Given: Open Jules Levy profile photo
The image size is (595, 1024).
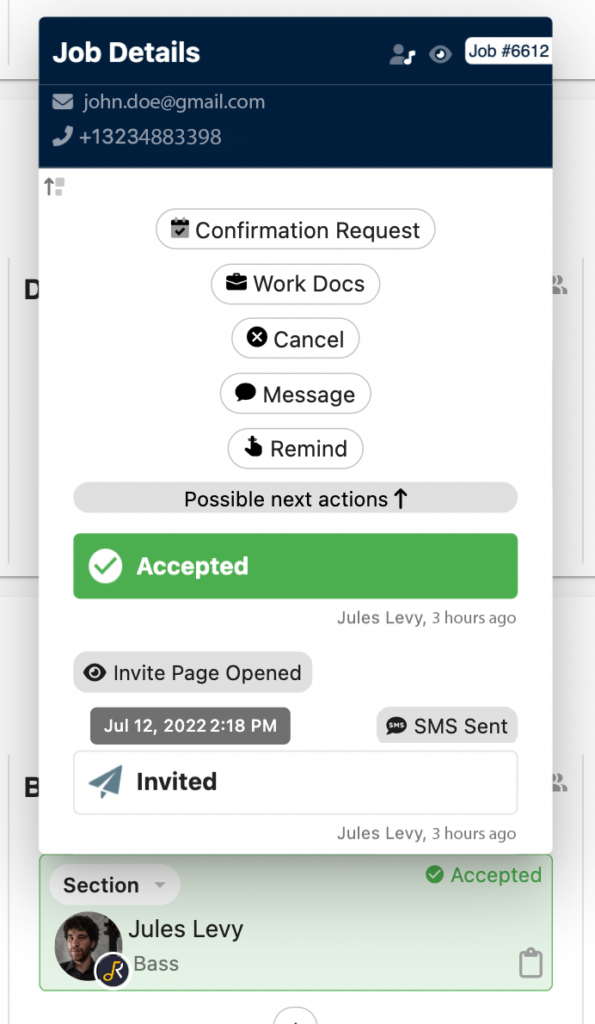Looking at the screenshot, I should (x=88, y=946).
